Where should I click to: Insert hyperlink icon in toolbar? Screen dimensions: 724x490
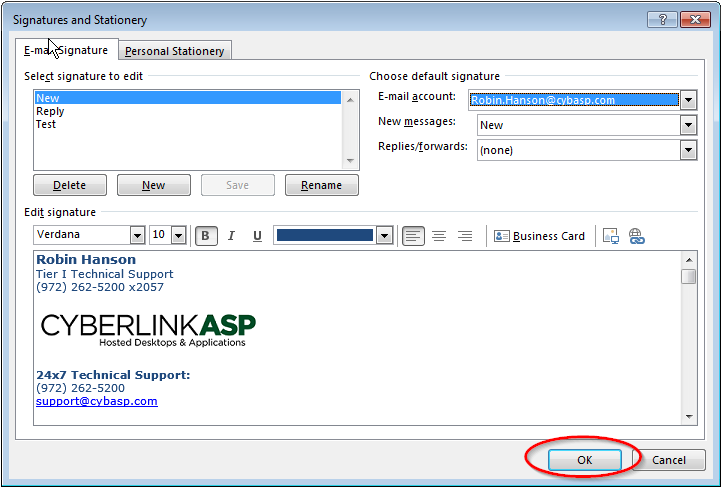pos(637,236)
